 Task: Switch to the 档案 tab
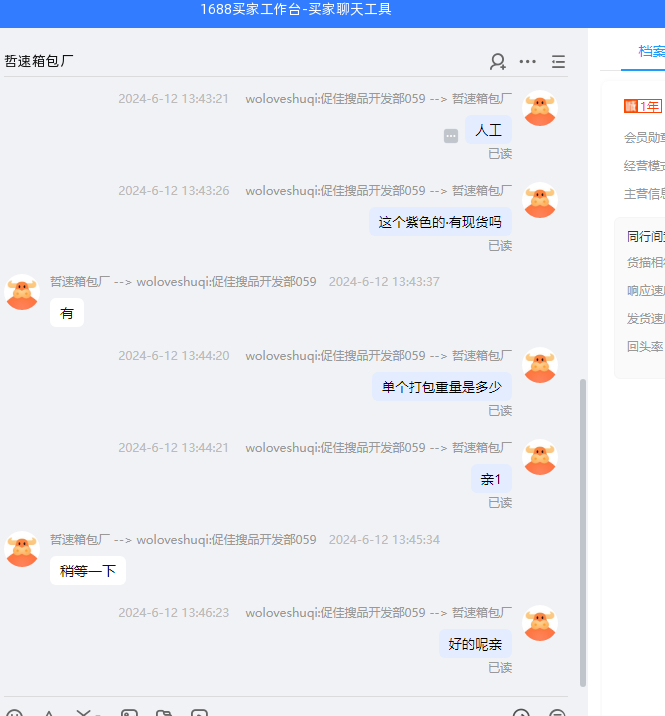pyautogui.click(x=651, y=51)
